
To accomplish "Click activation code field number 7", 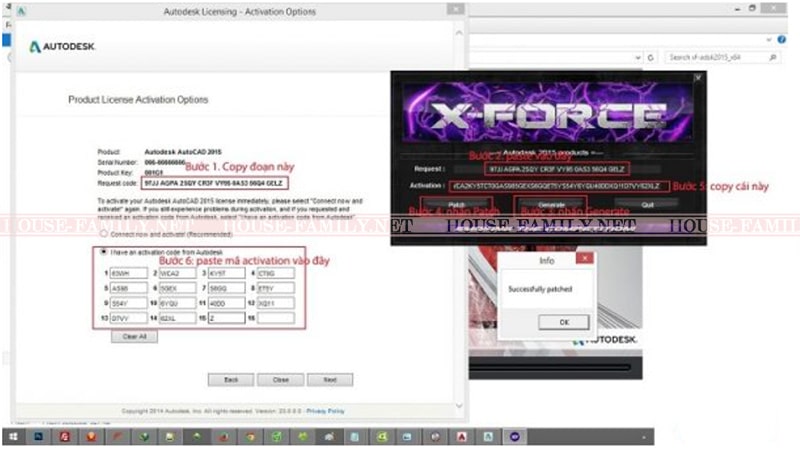I will coord(227,288).
